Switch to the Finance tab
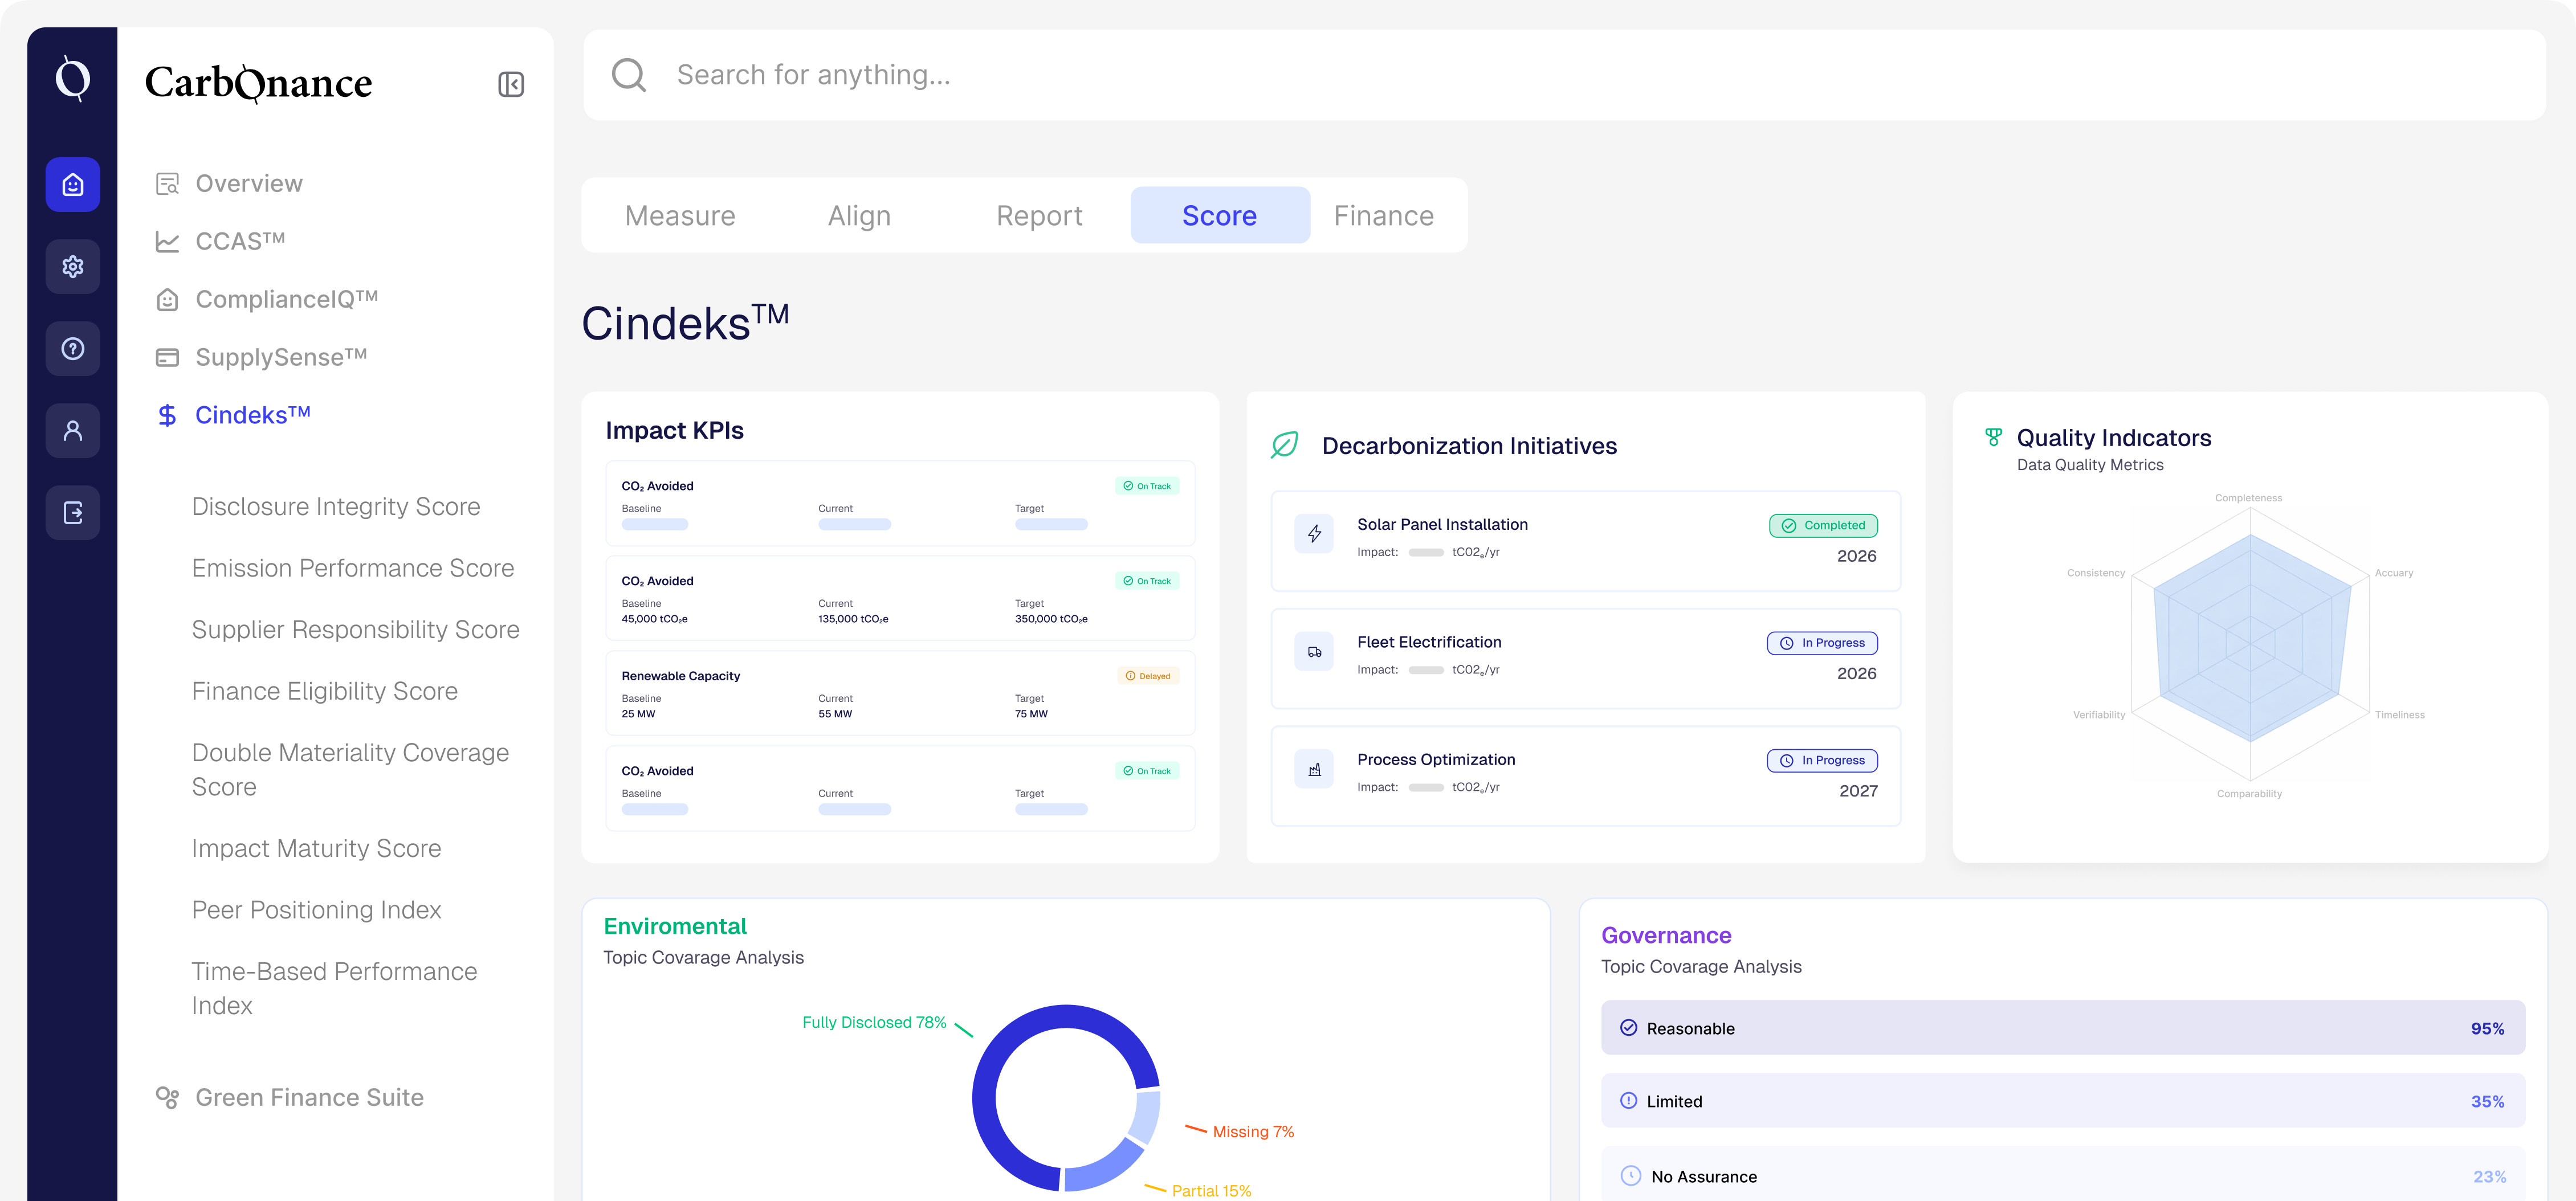 (x=1383, y=215)
